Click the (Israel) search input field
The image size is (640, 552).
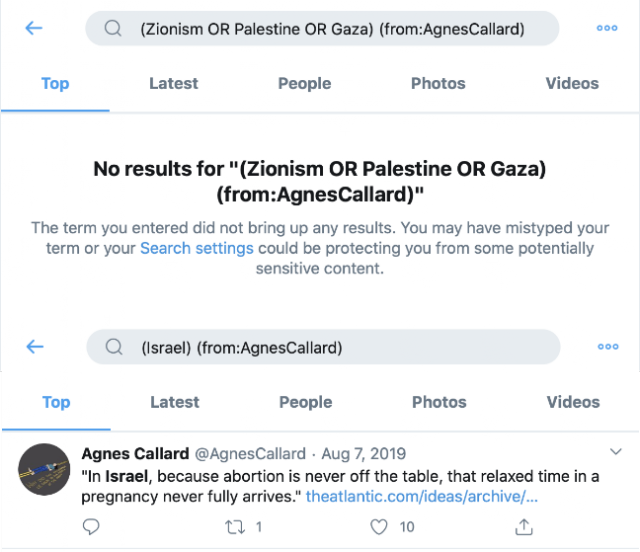click(x=330, y=347)
